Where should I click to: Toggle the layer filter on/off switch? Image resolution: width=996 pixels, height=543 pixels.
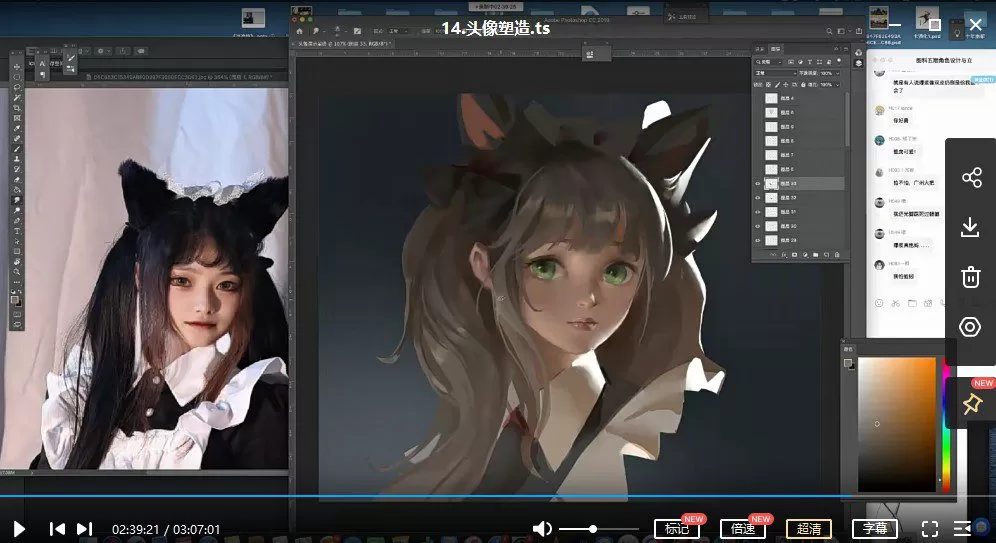[x=839, y=60]
